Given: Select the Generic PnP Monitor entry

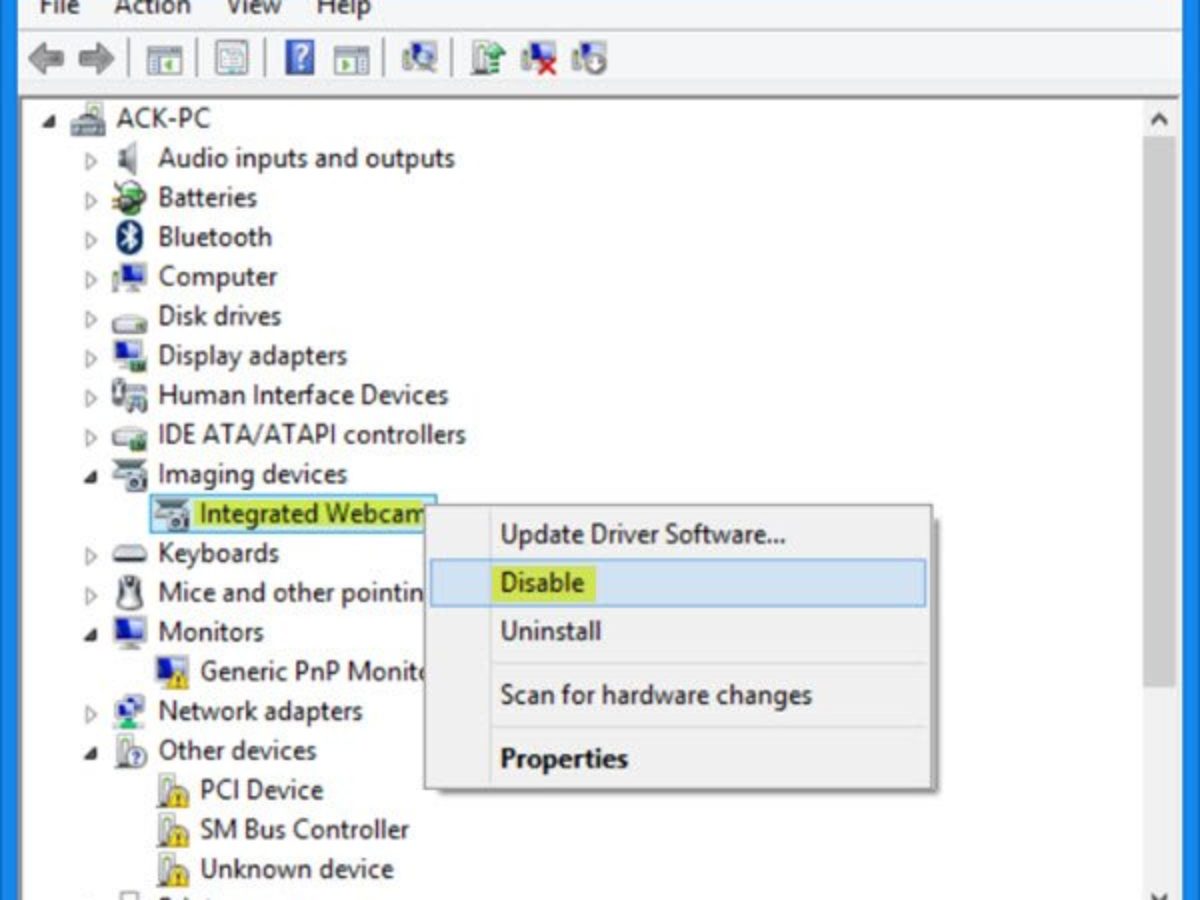Looking at the screenshot, I should (313, 671).
